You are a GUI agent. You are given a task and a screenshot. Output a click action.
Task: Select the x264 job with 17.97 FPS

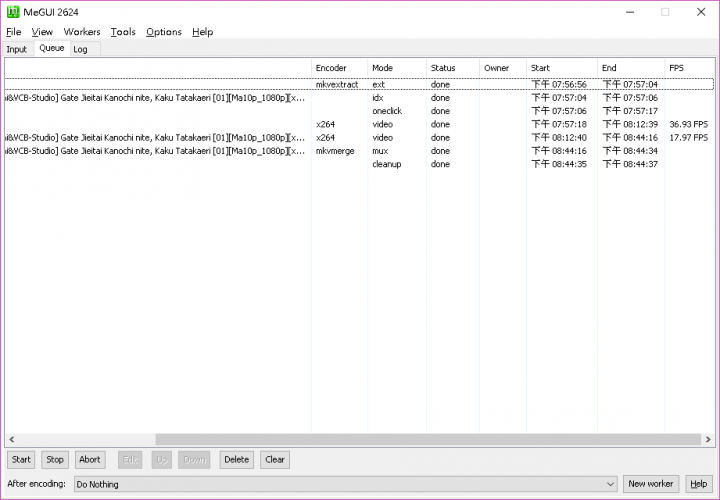tap(359, 138)
